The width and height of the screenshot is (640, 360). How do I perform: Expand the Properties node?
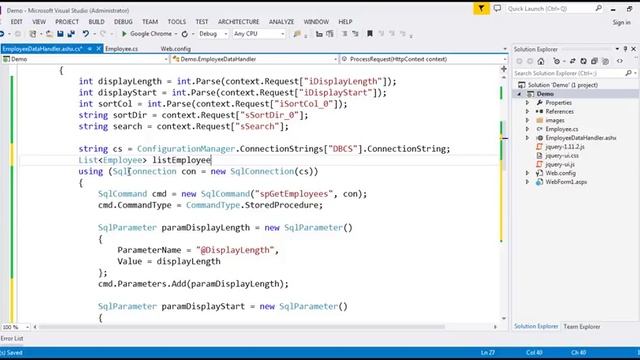pyautogui.click(x=527, y=103)
